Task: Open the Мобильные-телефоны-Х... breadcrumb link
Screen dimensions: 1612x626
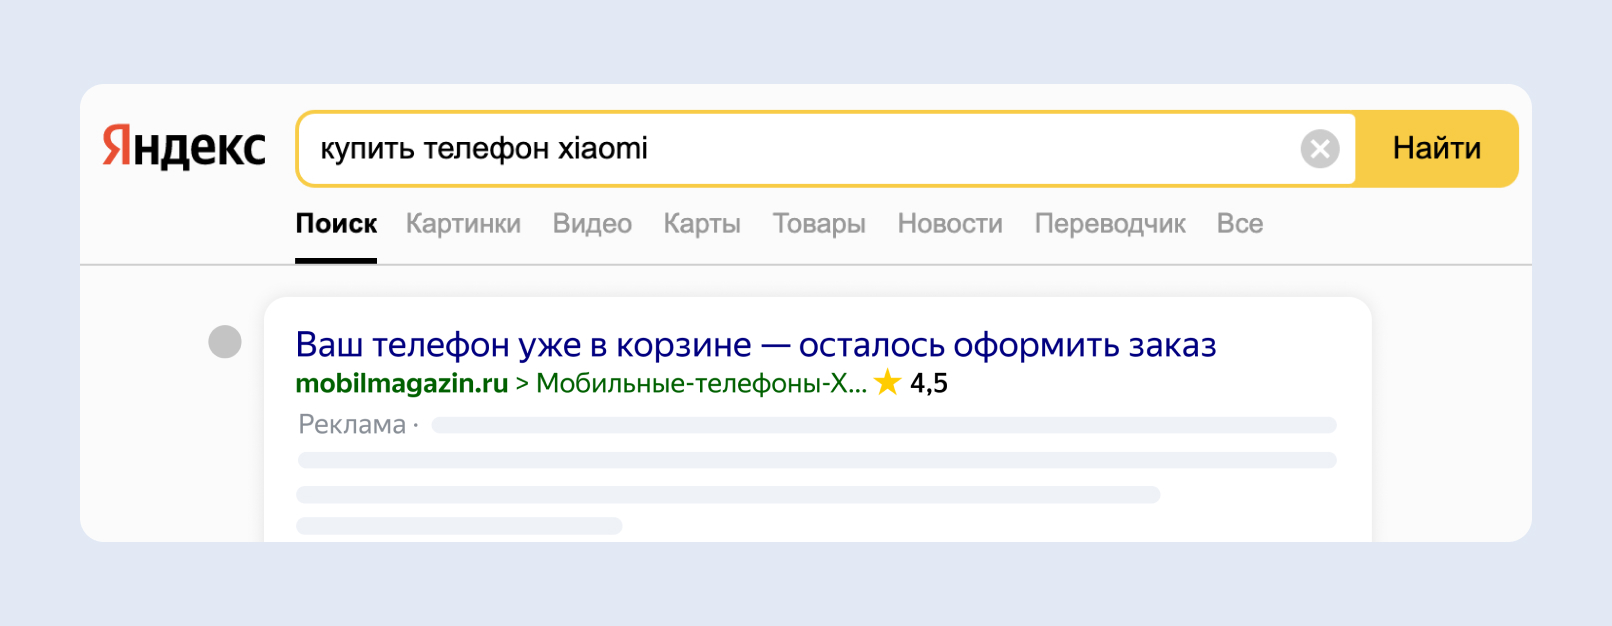Action: click(701, 383)
